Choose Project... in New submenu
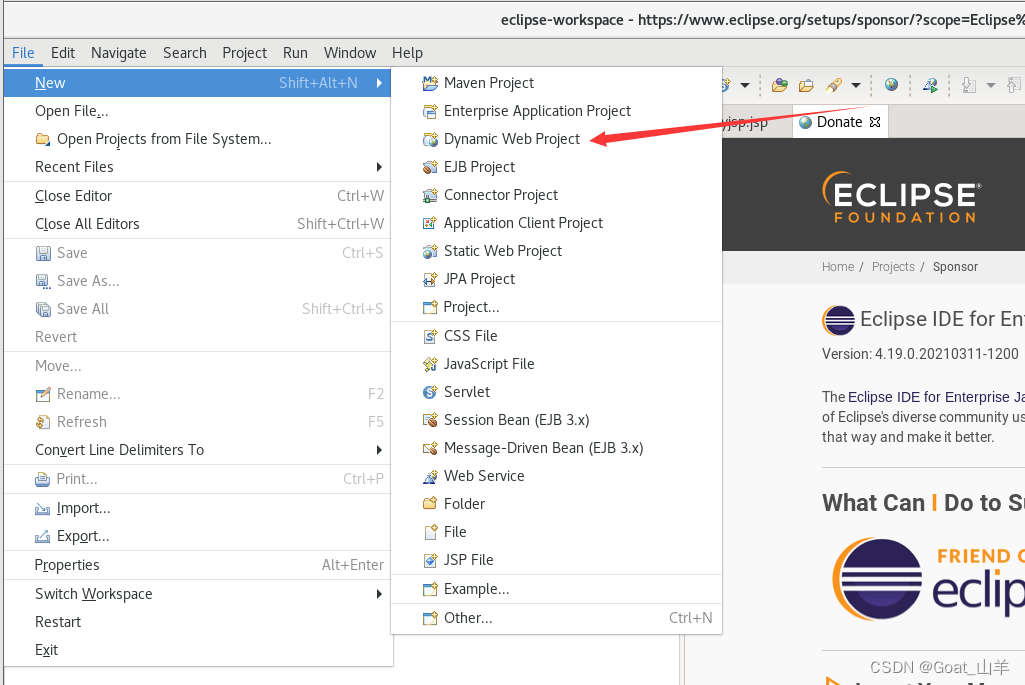This screenshot has width=1025, height=685. pyautogui.click(x=556, y=307)
